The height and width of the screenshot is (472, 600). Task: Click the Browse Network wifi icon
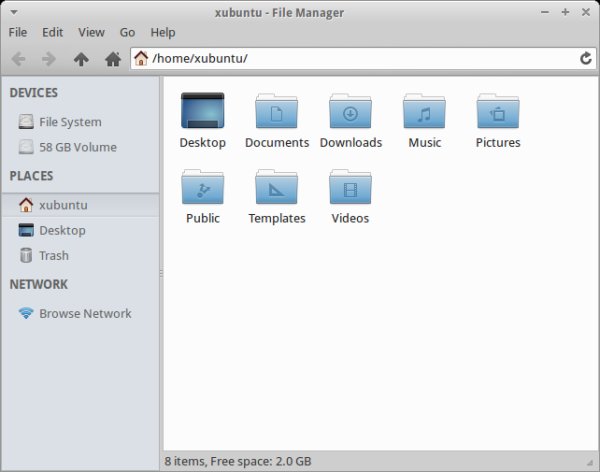(26, 314)
